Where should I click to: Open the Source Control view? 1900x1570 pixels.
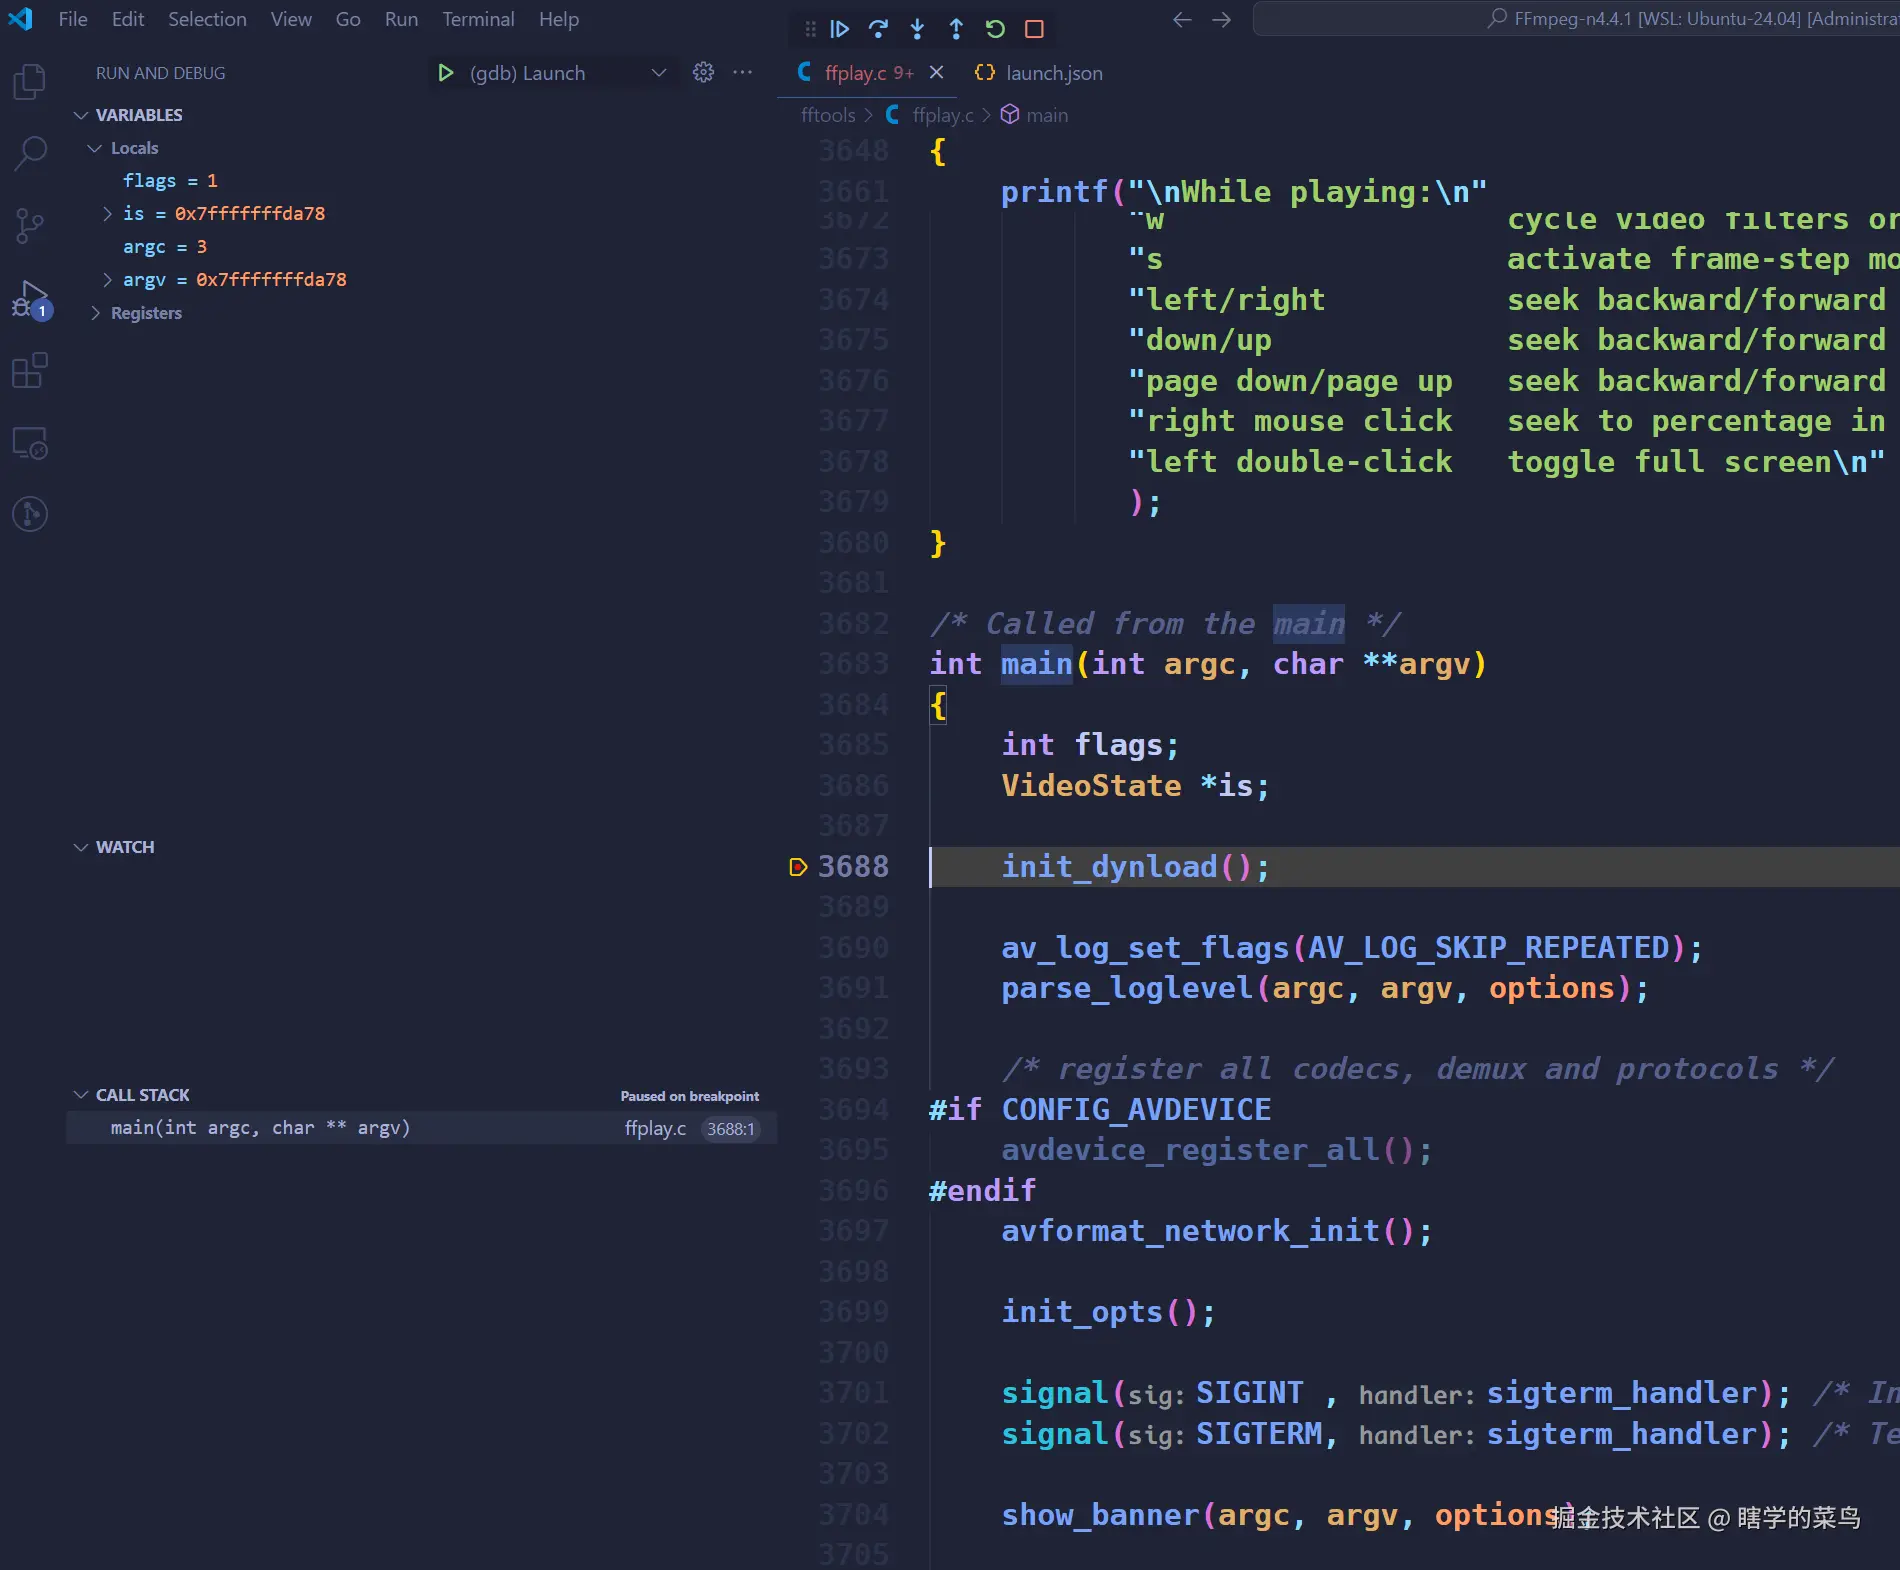[x=30, y=226]
